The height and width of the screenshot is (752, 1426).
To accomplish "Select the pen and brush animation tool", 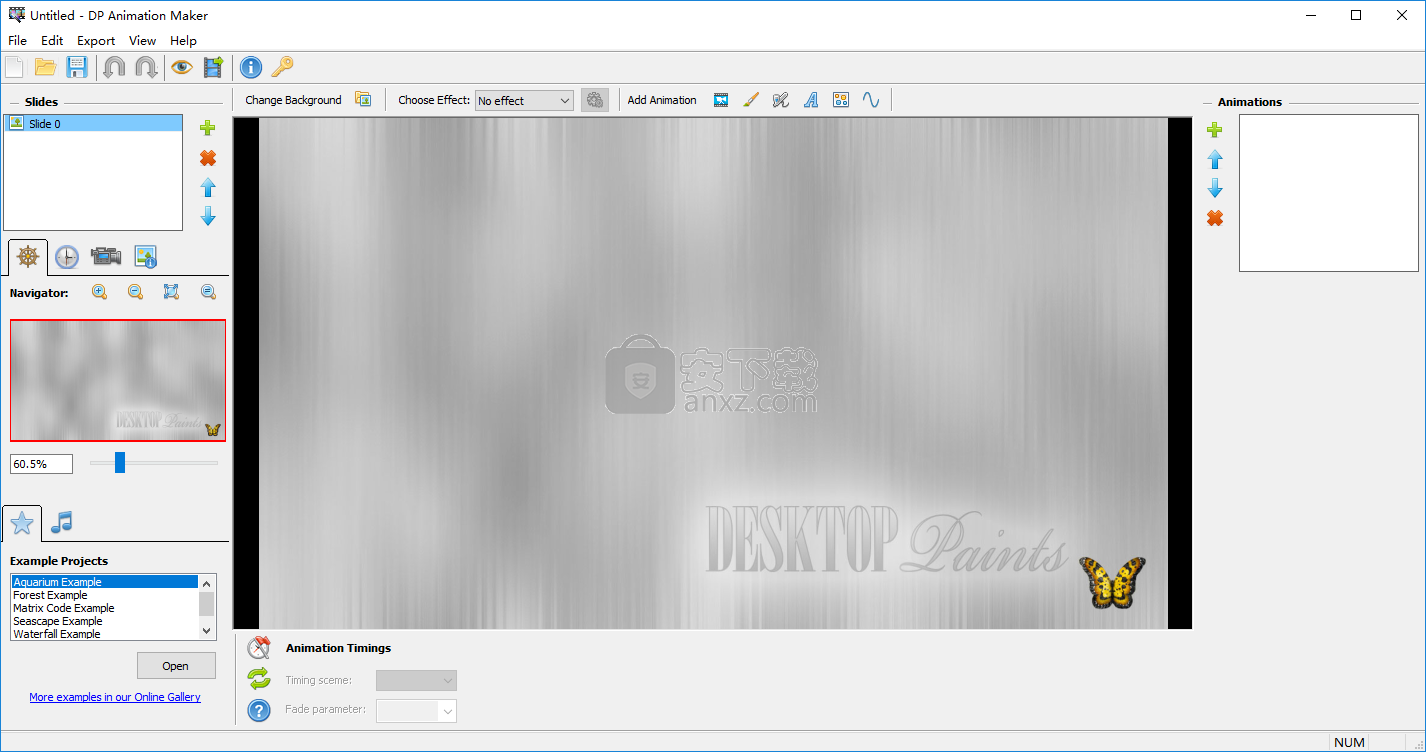I will pos(781,100).
